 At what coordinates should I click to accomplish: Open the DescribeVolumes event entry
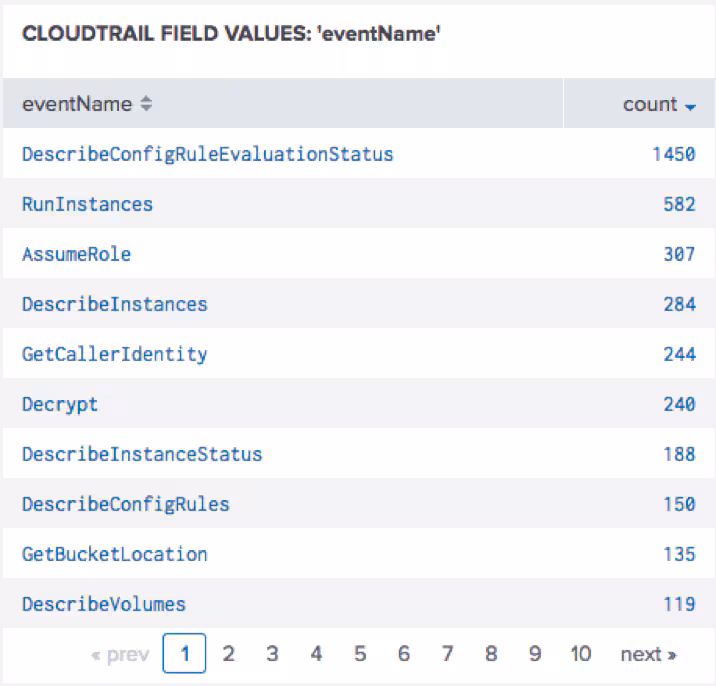coord(103,604)
